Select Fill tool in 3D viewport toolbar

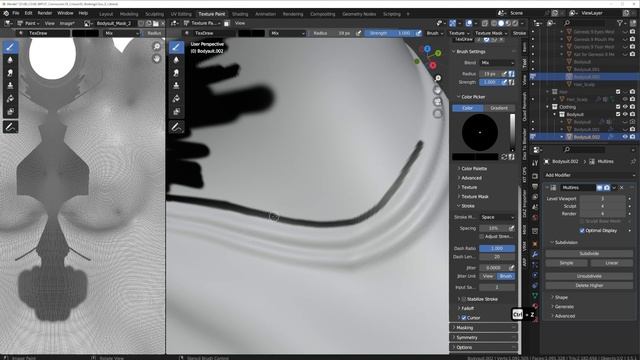pos(176,98)
